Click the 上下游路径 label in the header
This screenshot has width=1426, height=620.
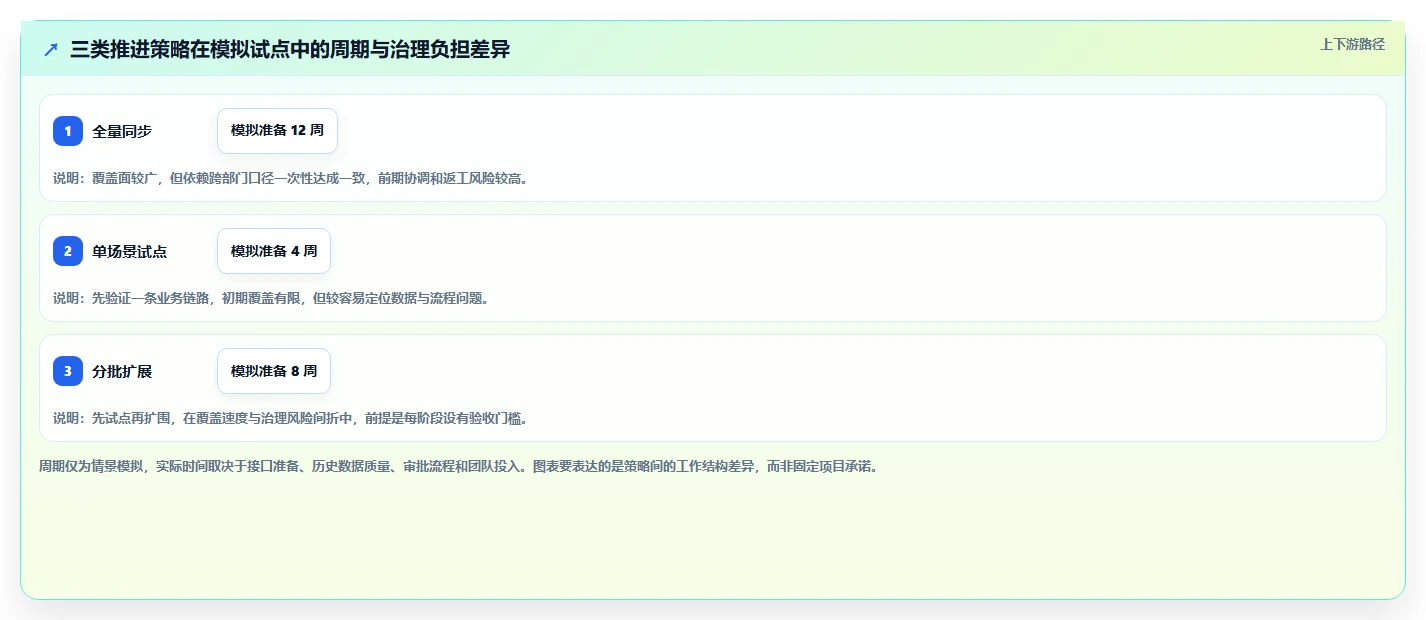(1353, 44)
